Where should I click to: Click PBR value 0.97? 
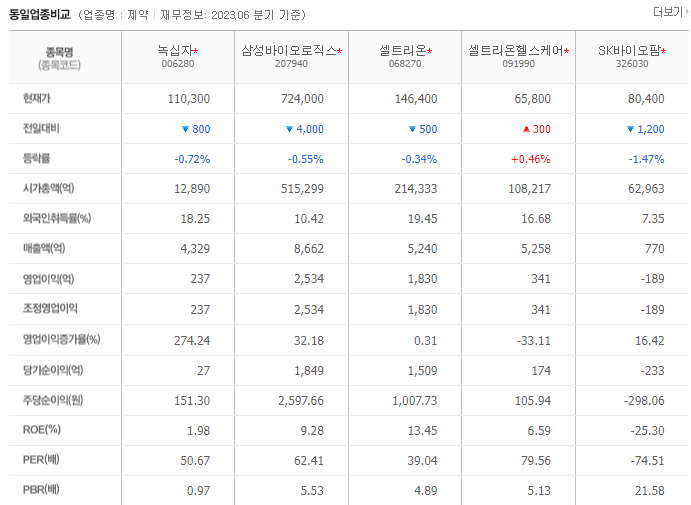[x=198, y=491]
